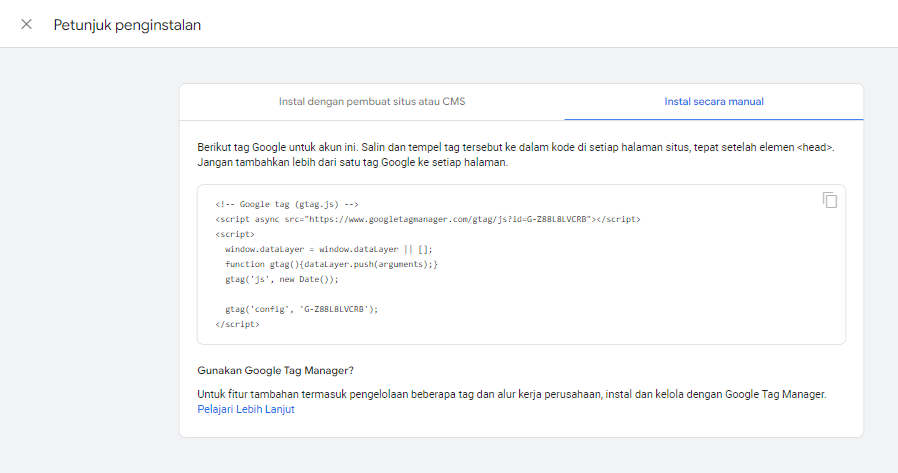Click the gtag('config', 'G-Z88L8LVCRB') line

point(301,309)
